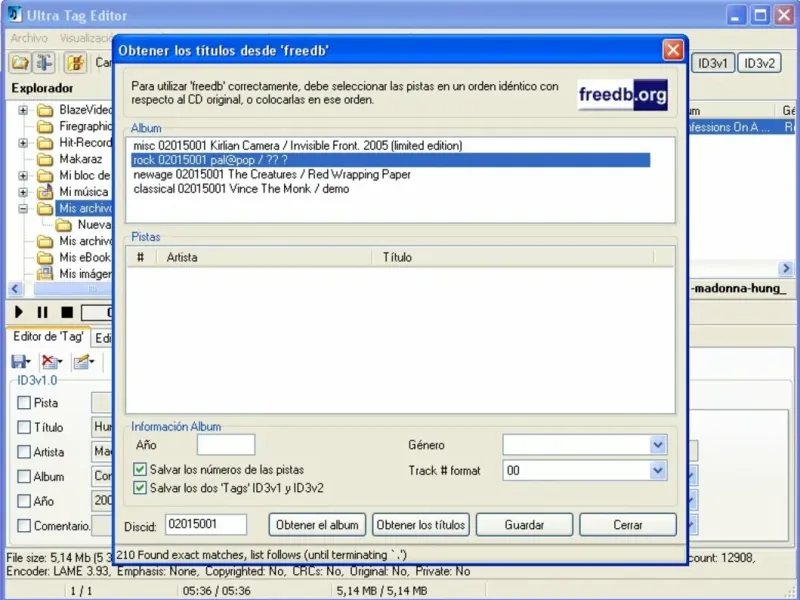This screenshot has height=600, width=800.
Task: Expand the BlazeVideo tree node
Action: (23, 110)
